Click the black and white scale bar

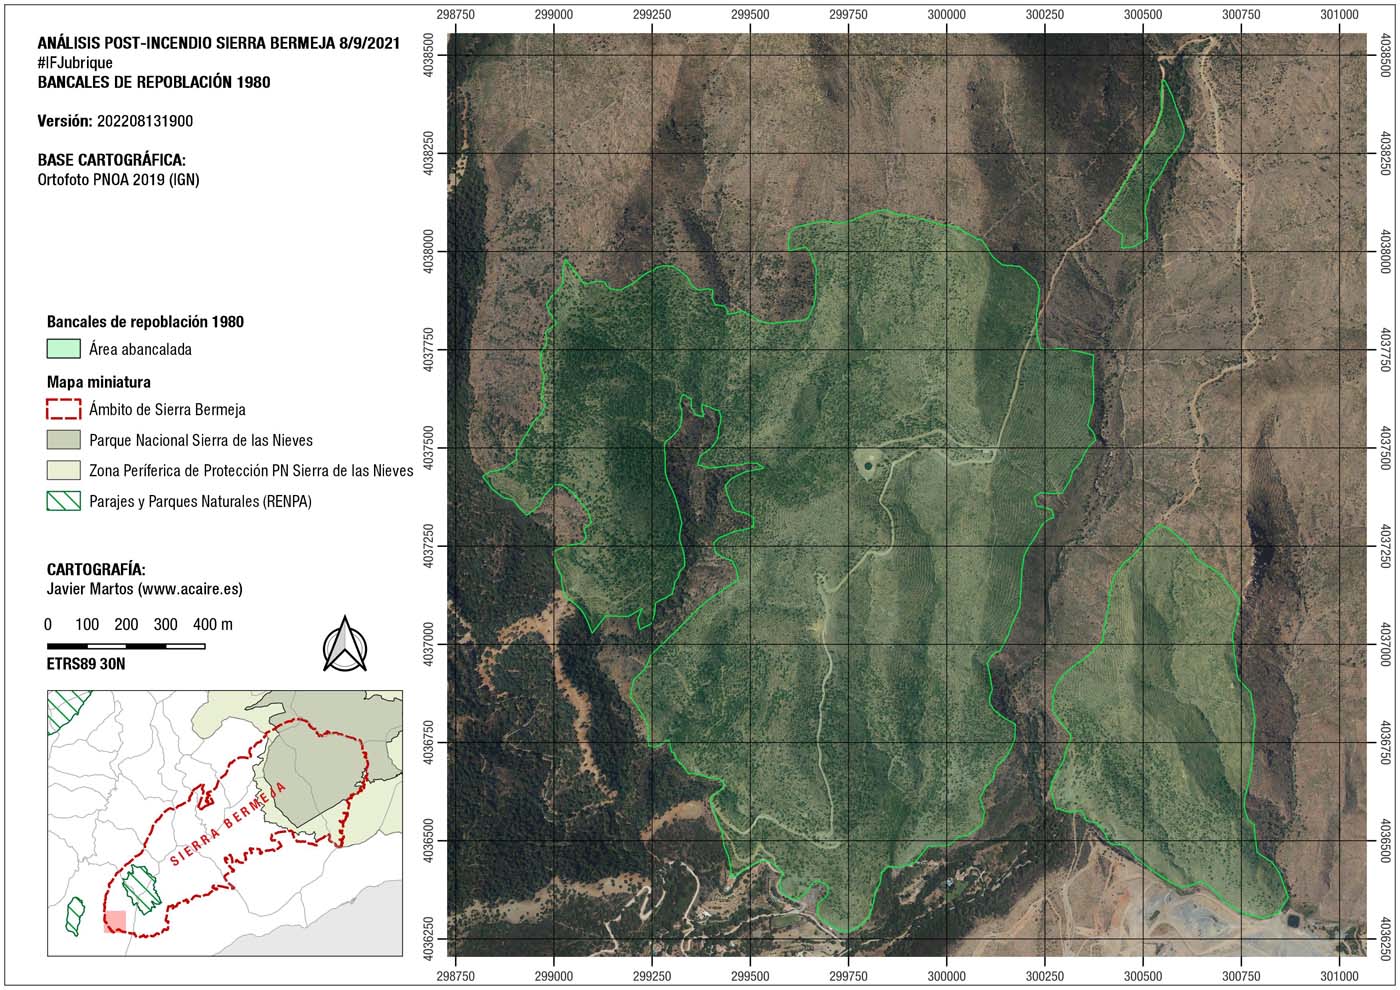[x=126, y=646]
